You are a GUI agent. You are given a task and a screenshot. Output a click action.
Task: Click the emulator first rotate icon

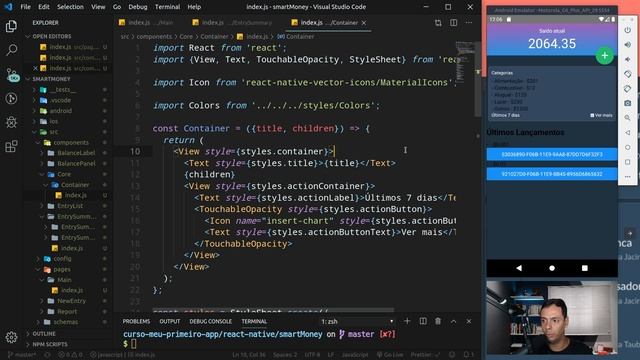628,74
